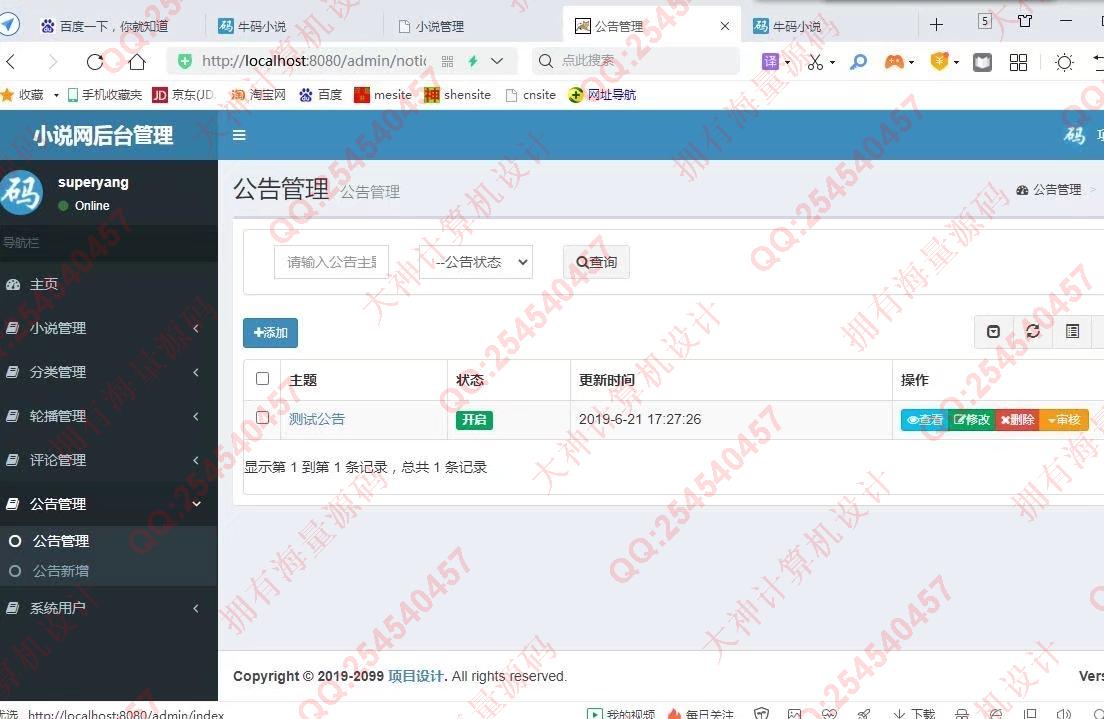This screenshot has width=1104, height=719.
Task: Open the 项目设计 footer link
Action: pos(415,676)
